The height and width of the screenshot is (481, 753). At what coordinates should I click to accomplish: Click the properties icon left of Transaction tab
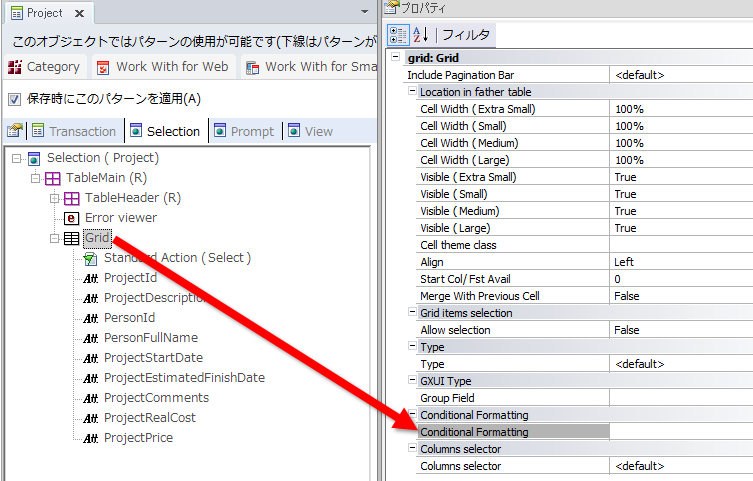click(x=14, y=131)
